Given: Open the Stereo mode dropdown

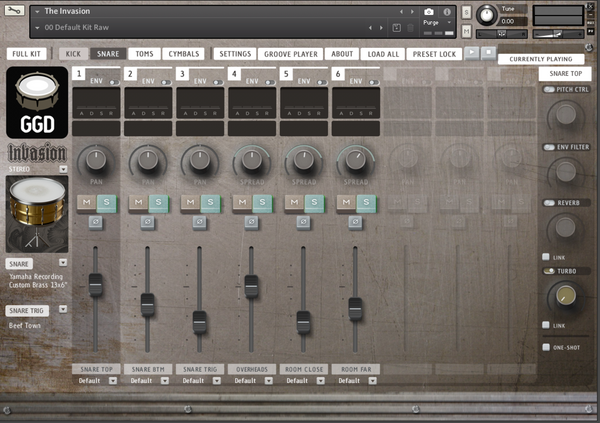Looking at the screenshot, I should (x=63, y=169).
